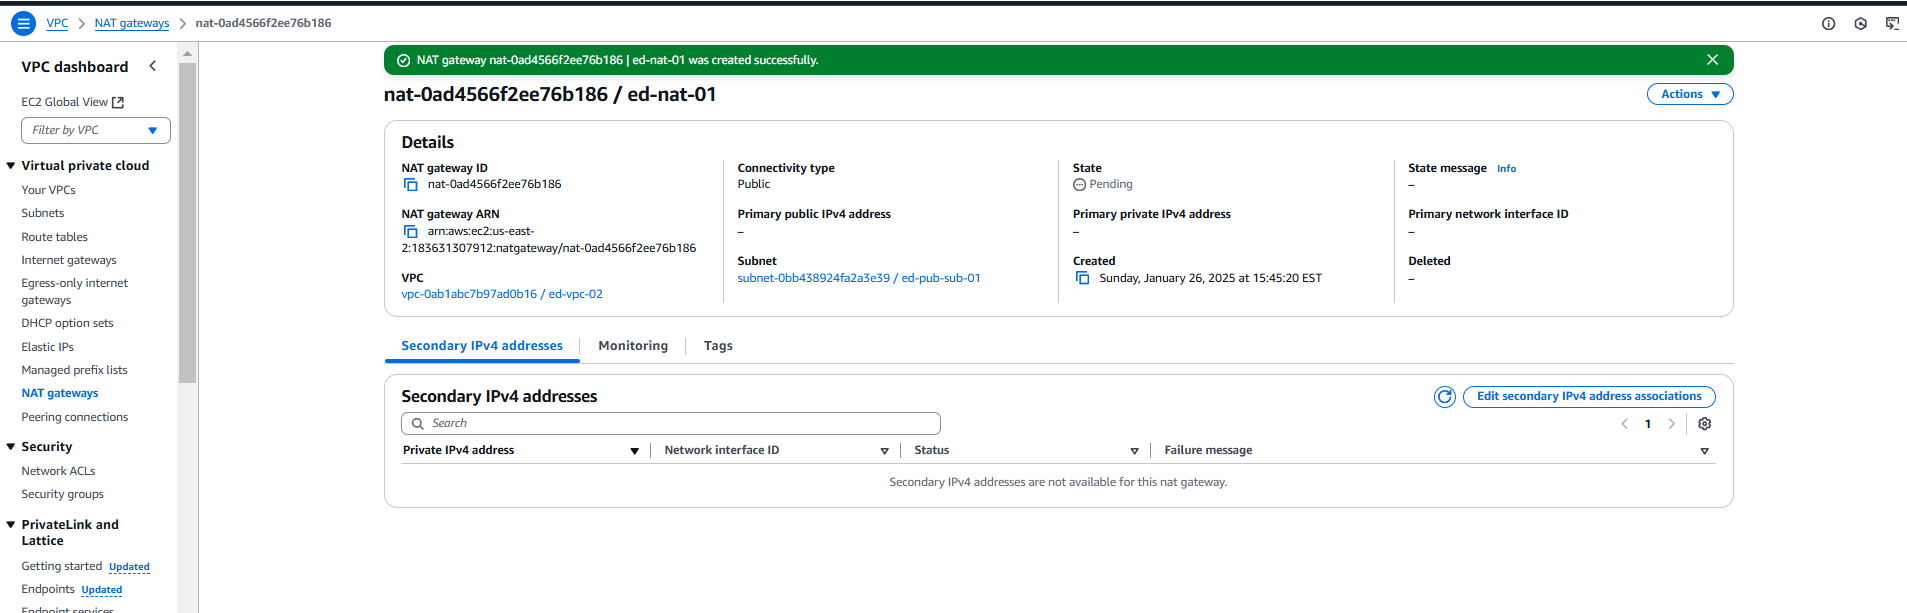This screenshot has height=613, width=1907.
Task: Open Managed prefix lists
Action: coord(75,370)
